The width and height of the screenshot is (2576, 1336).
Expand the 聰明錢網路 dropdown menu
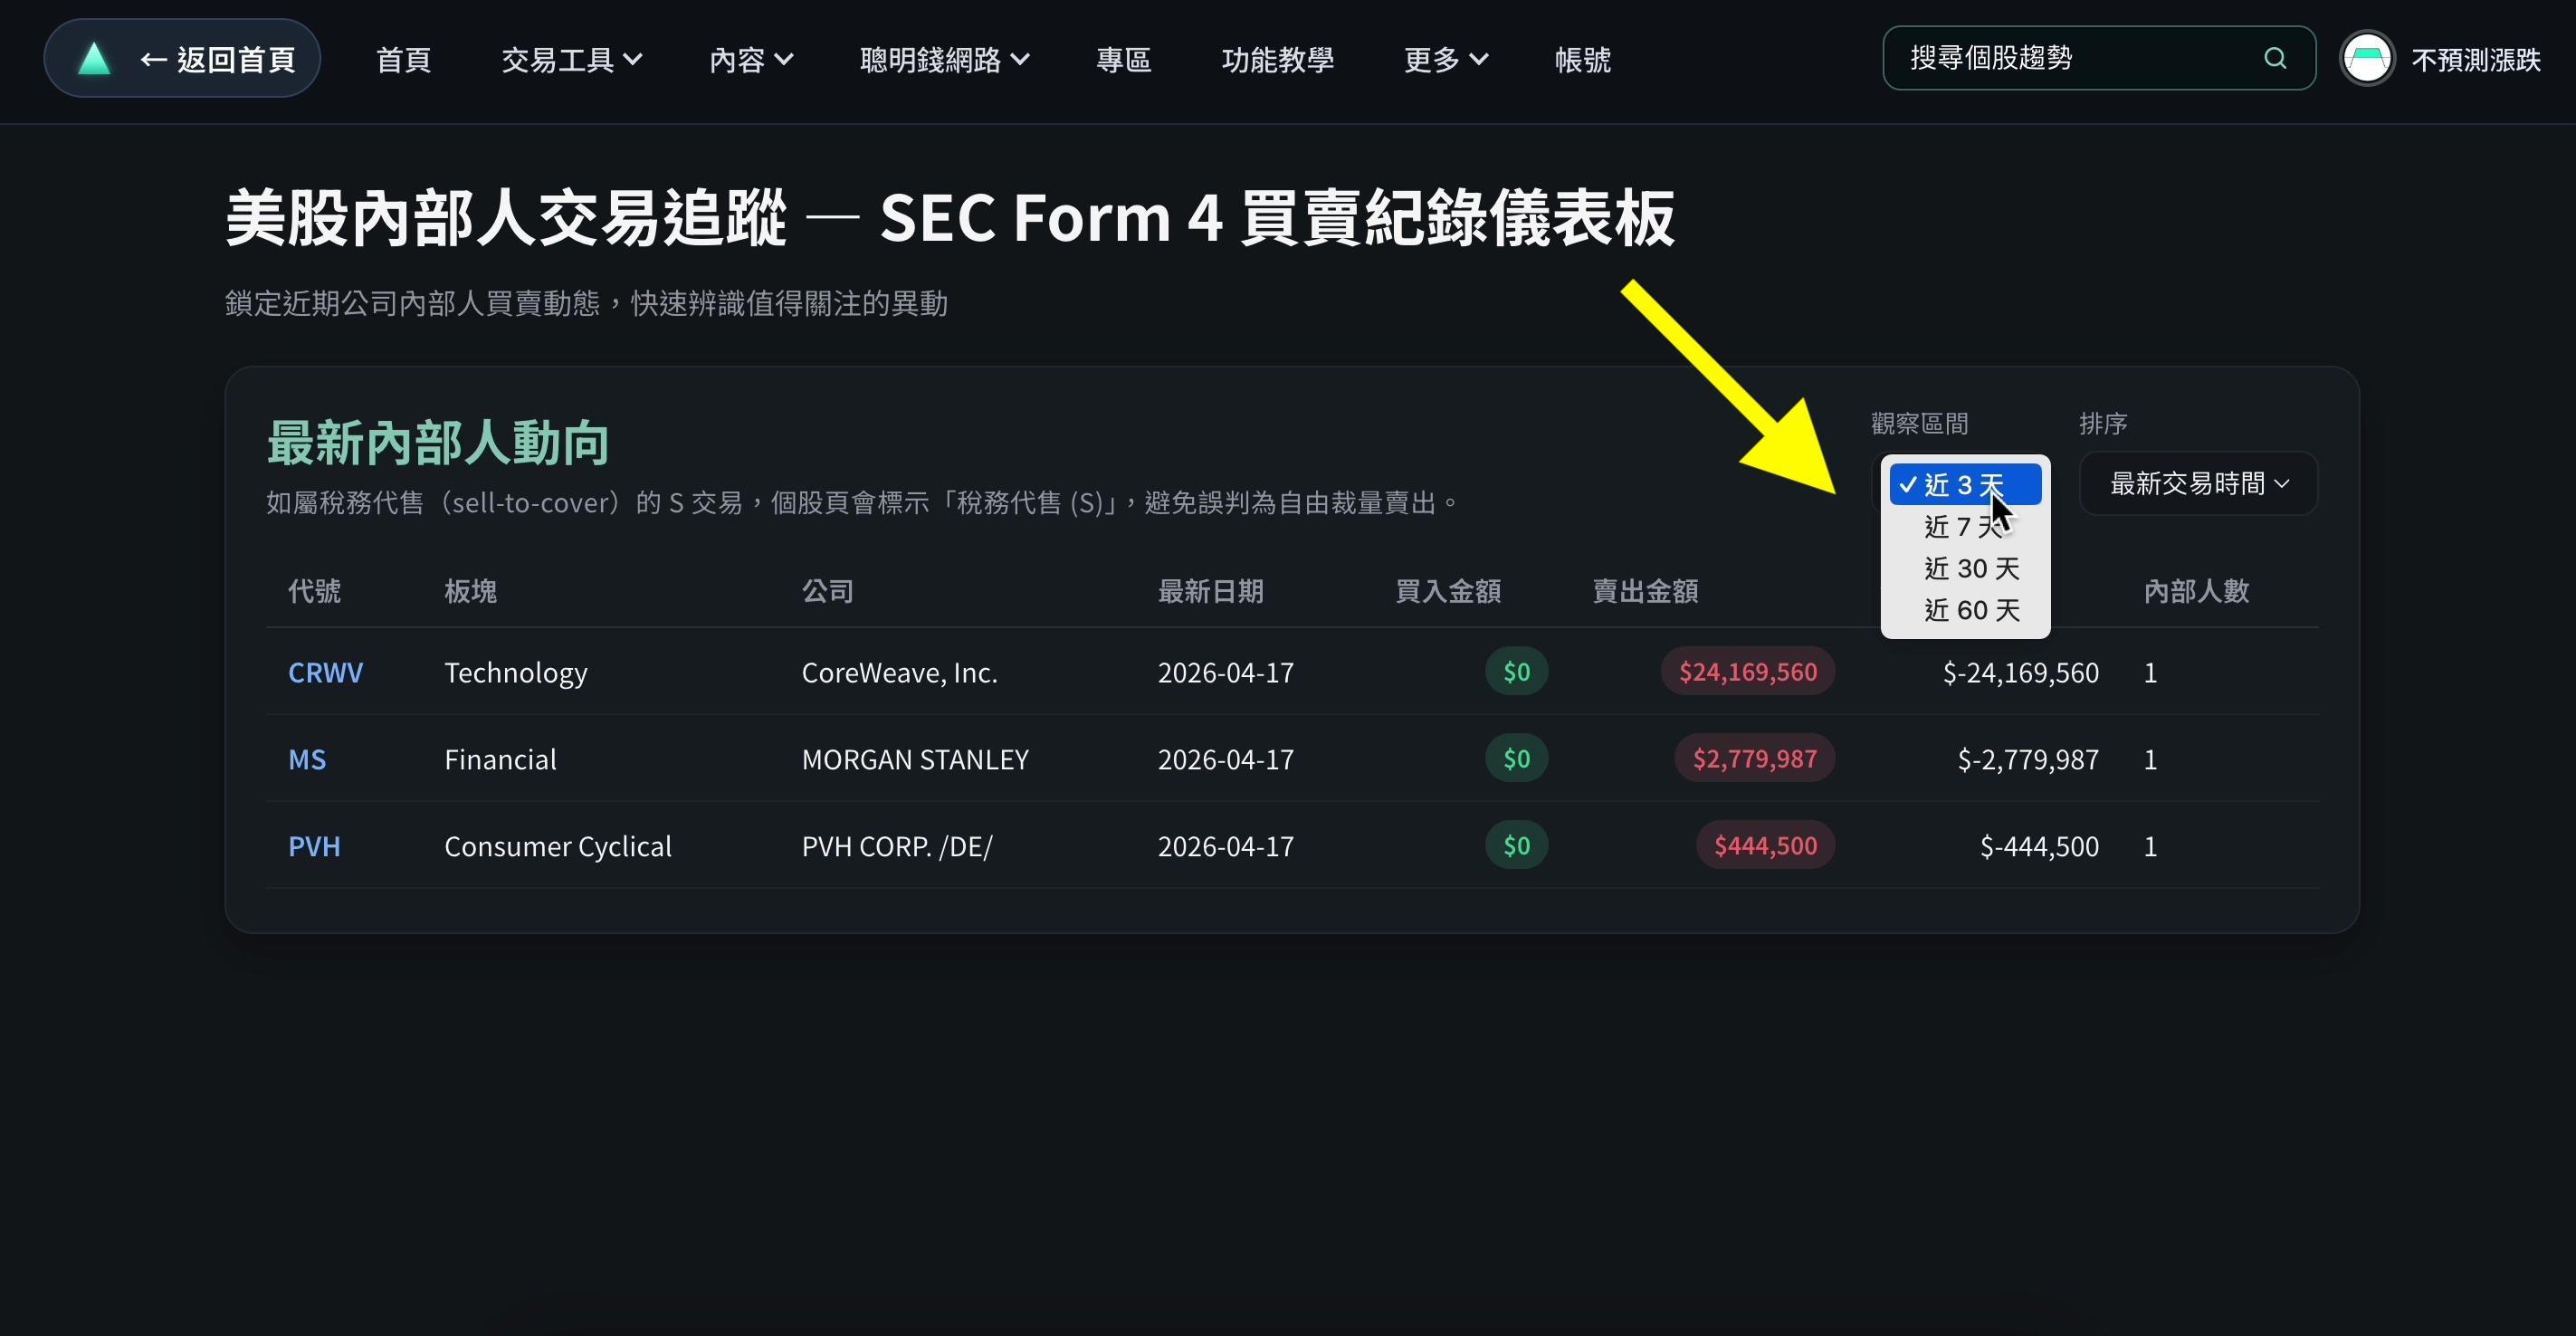(945, 60)
